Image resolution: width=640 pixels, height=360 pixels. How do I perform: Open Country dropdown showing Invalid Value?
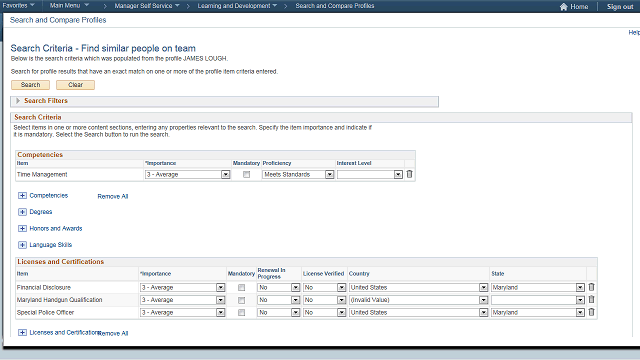click(x=418, y=300)
